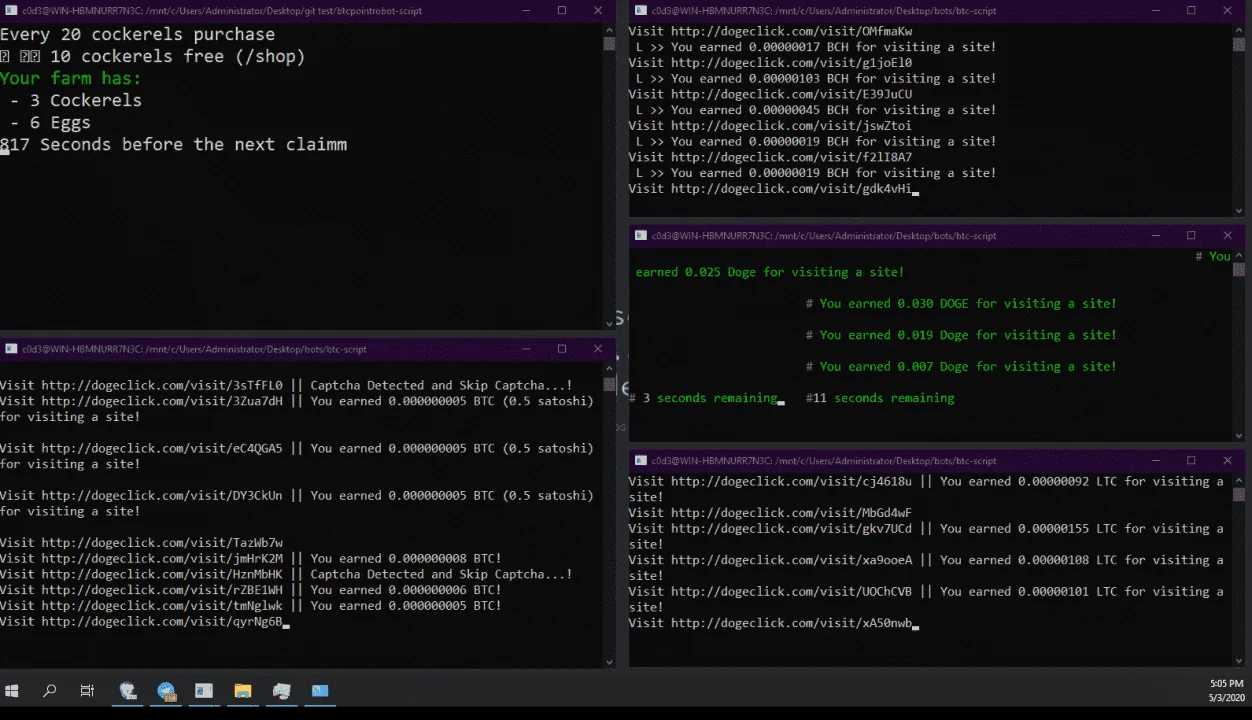
Task: Click '#11 seconds remaining' text
Action: tap(880, 398)
